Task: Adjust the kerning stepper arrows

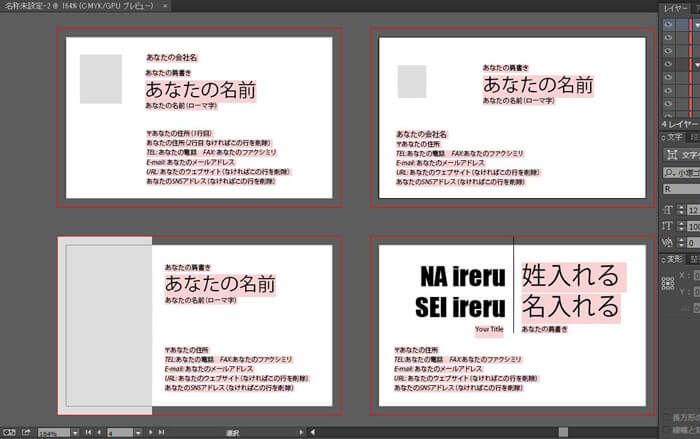Action: [x=681, y=242]
